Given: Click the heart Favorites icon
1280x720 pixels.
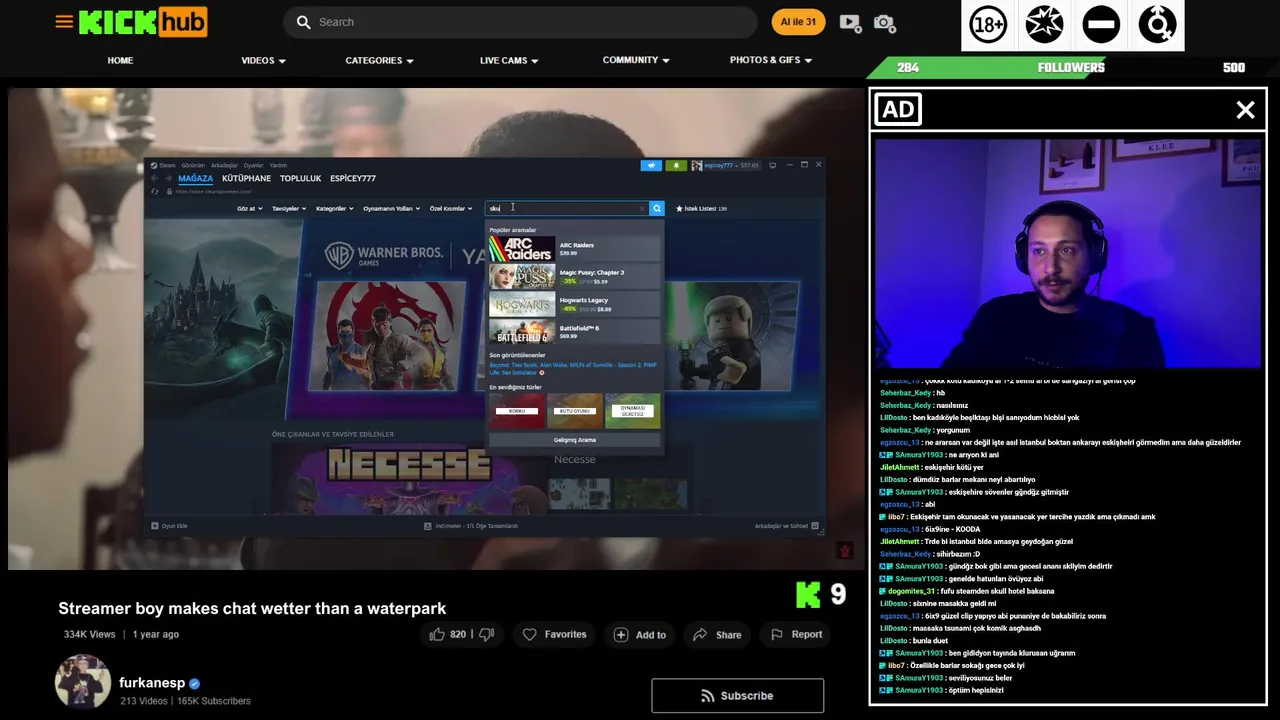Looking at the screenshot, I should point(530,634).
